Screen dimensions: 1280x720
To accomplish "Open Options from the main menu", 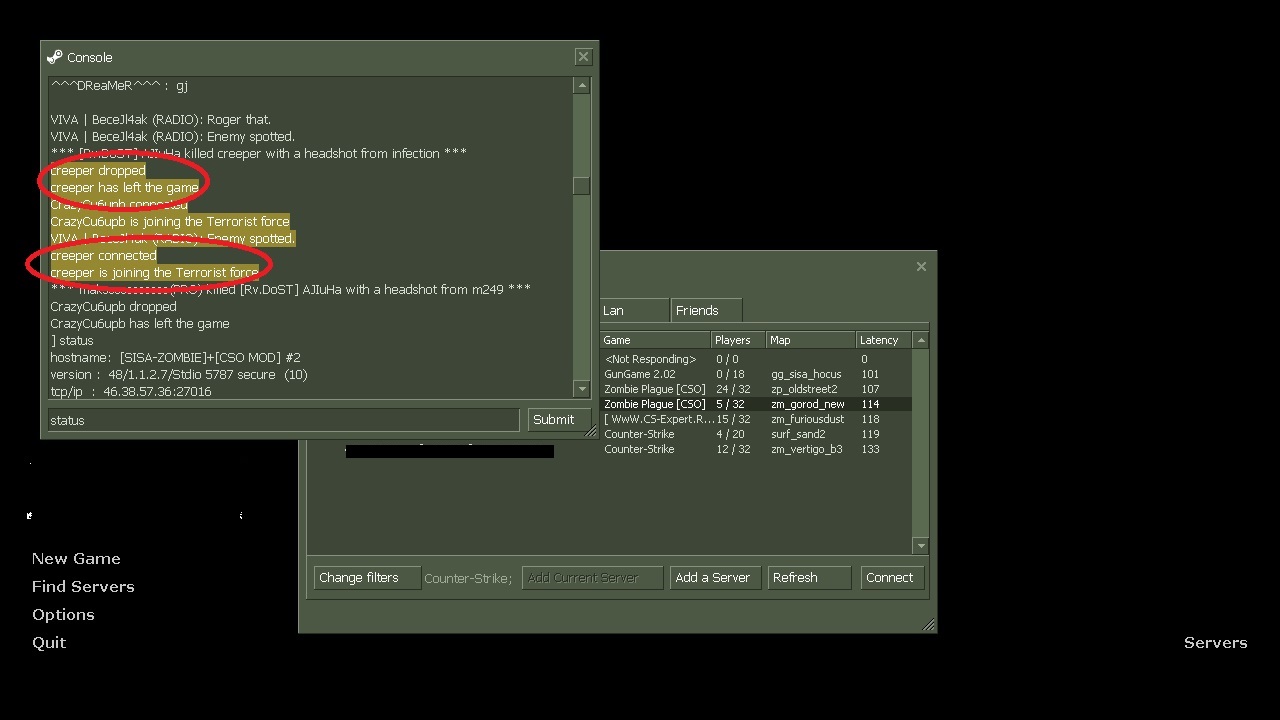I will (x=63, y=615).
